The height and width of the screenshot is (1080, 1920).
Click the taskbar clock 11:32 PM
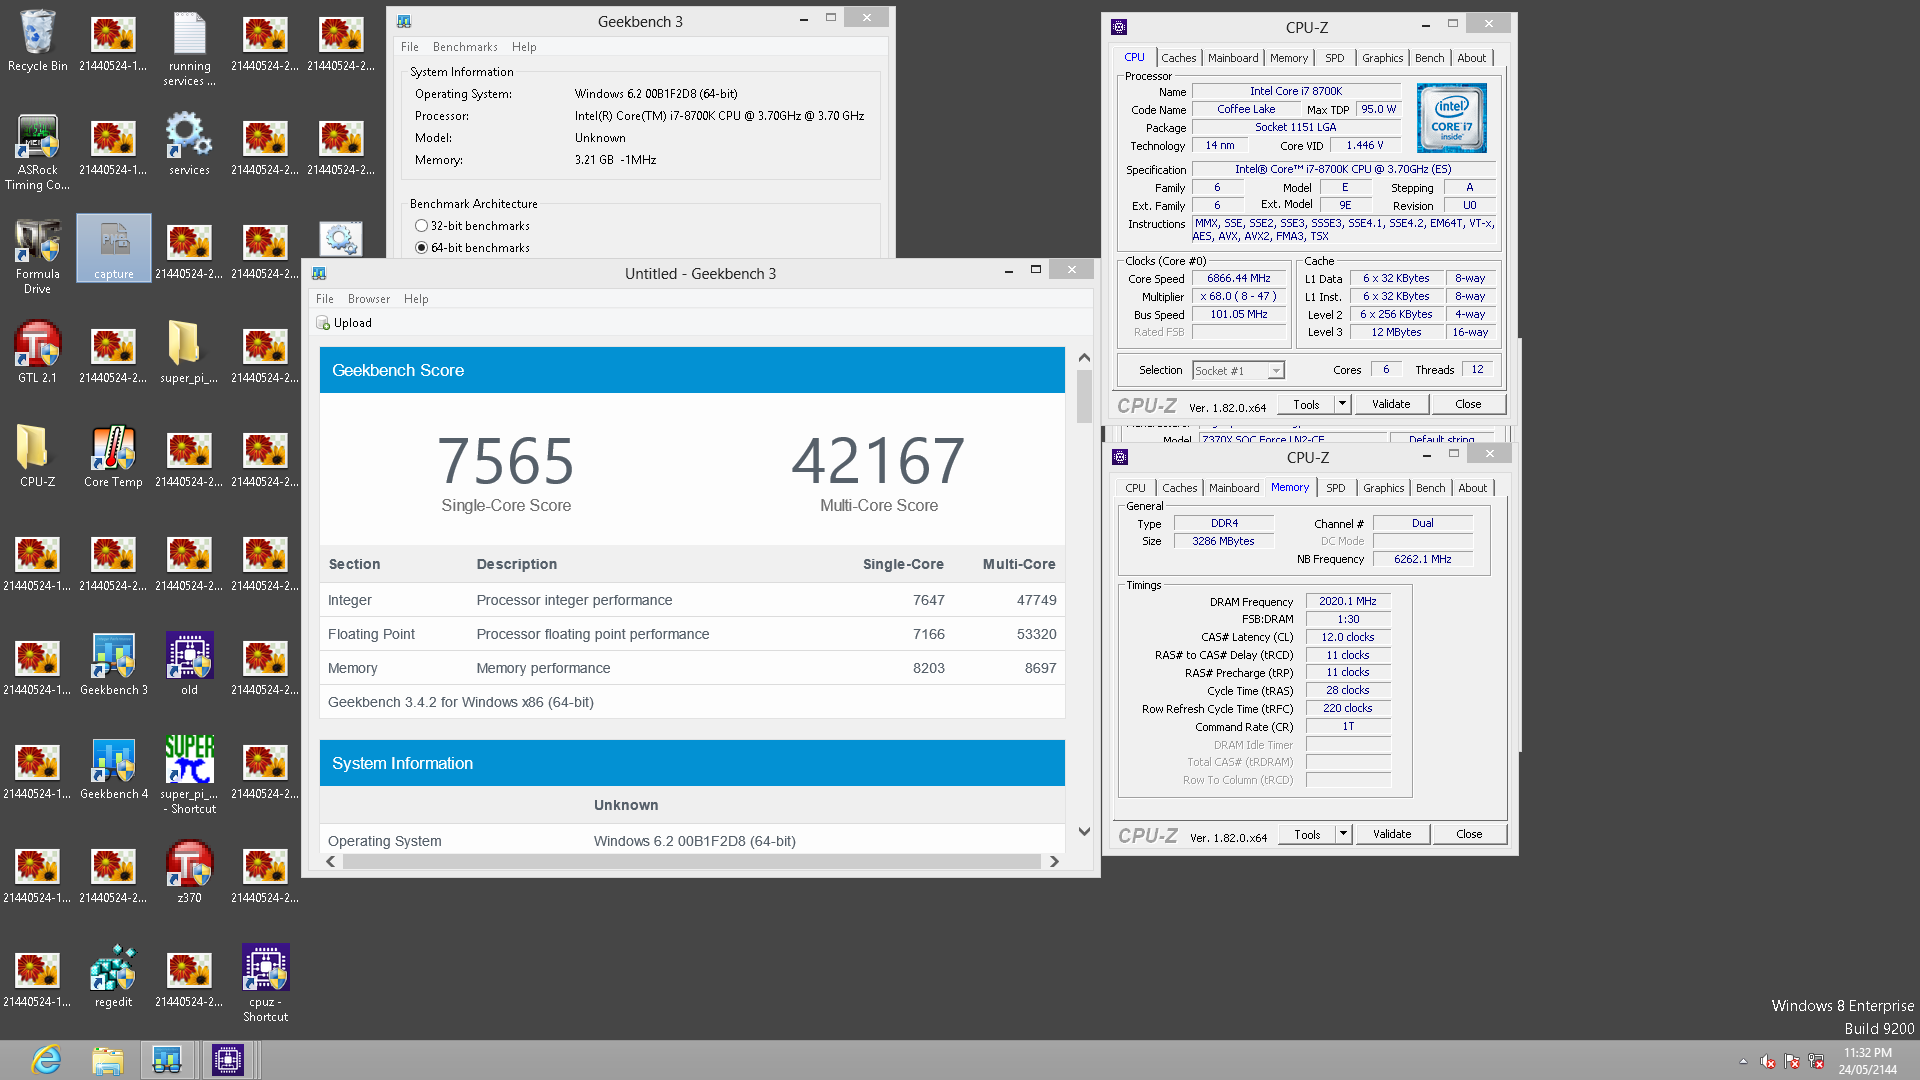tap(1868, 1053)
